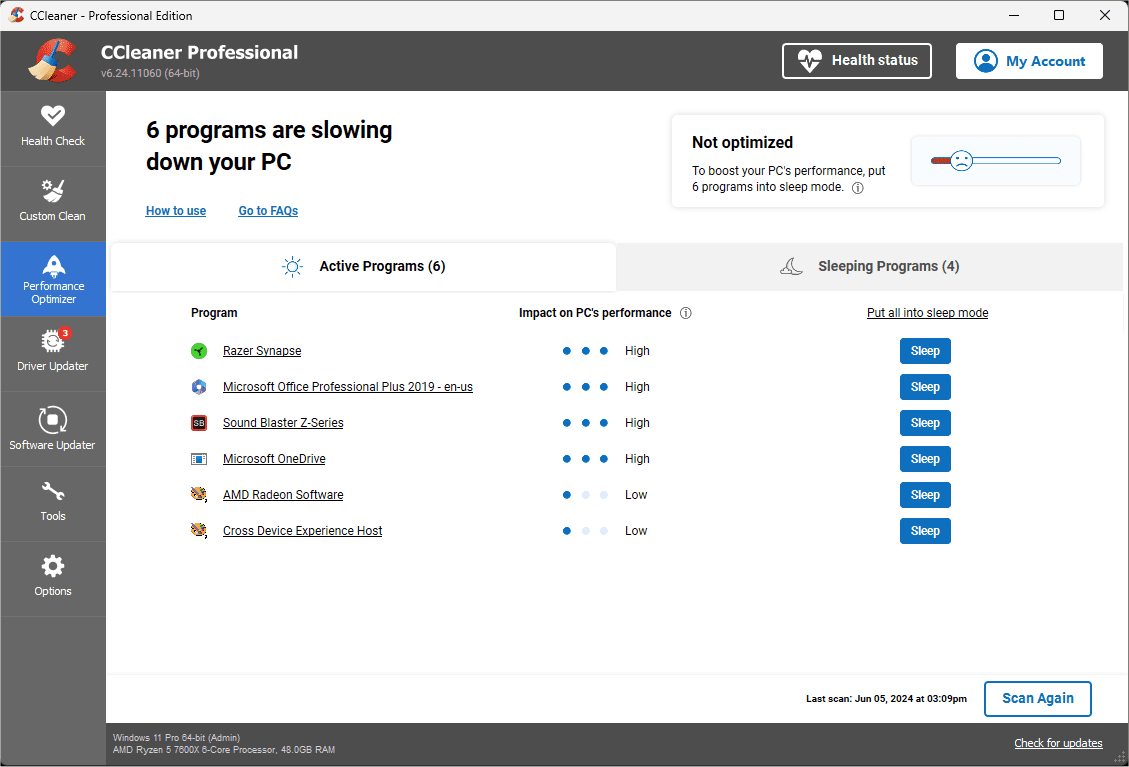Click Put all into sleep mode
1129x767 pixels.
tap(927, 312)
